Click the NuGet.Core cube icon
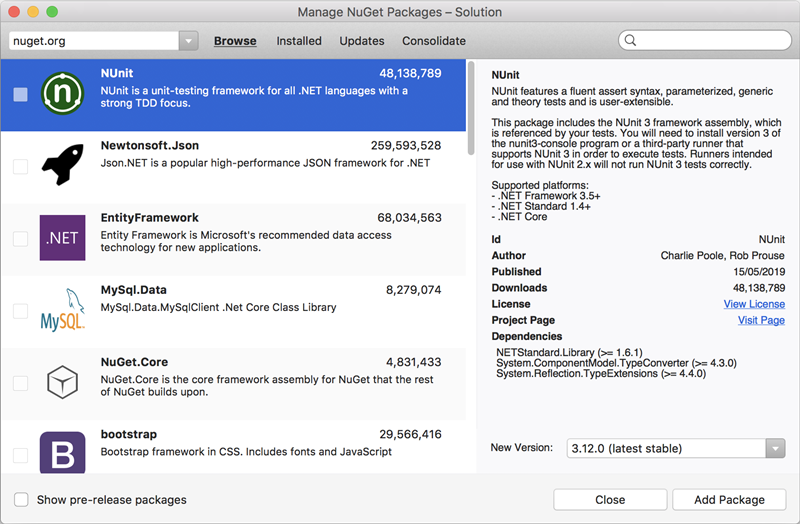This screenshot has height=524, width=800. point(62,382)
